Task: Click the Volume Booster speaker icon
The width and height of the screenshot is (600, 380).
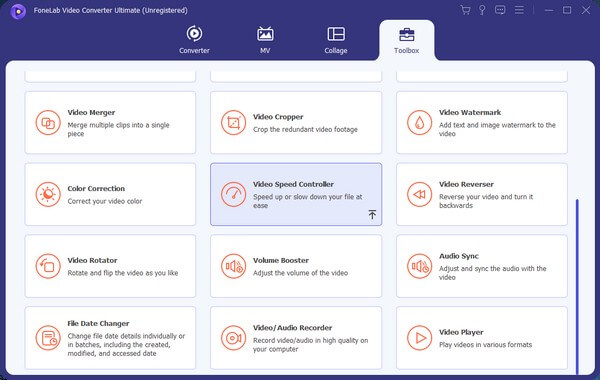Action: 233,266
